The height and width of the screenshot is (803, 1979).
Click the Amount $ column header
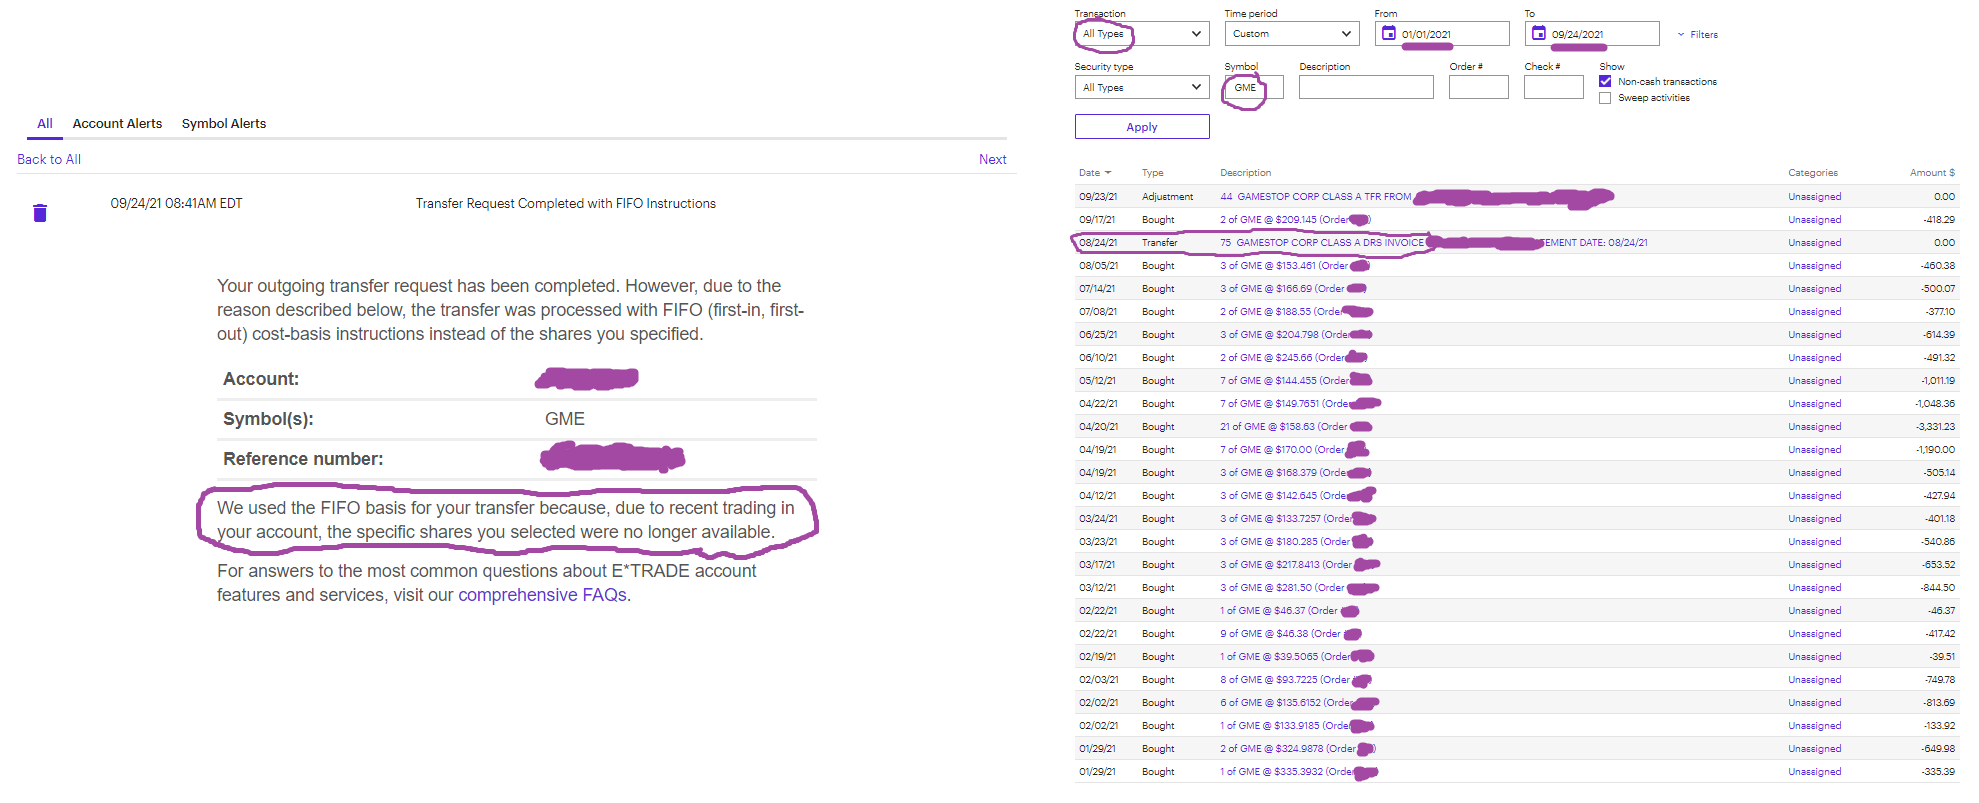(x=1932, y=173)
